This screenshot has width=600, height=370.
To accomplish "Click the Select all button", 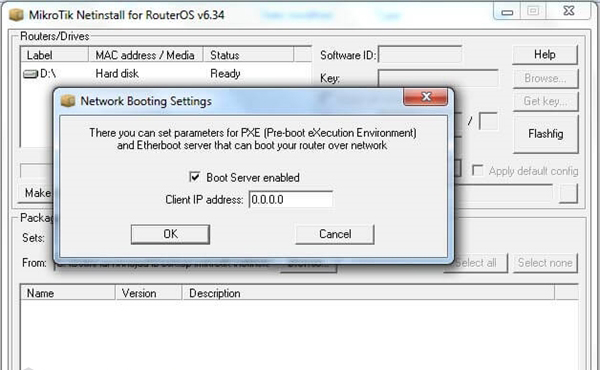I will (x=476, y=263).
